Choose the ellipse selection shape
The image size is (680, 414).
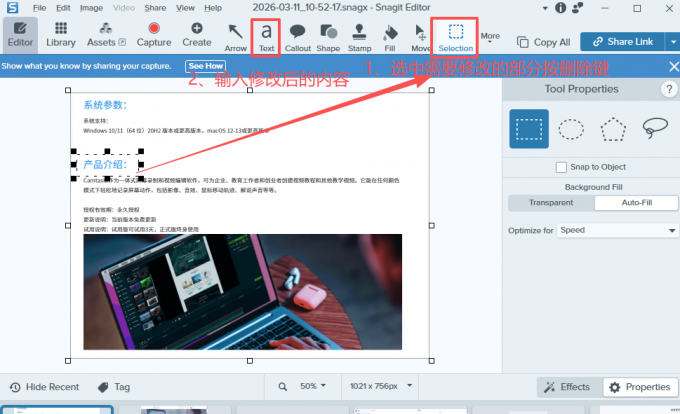pos(571,129)
